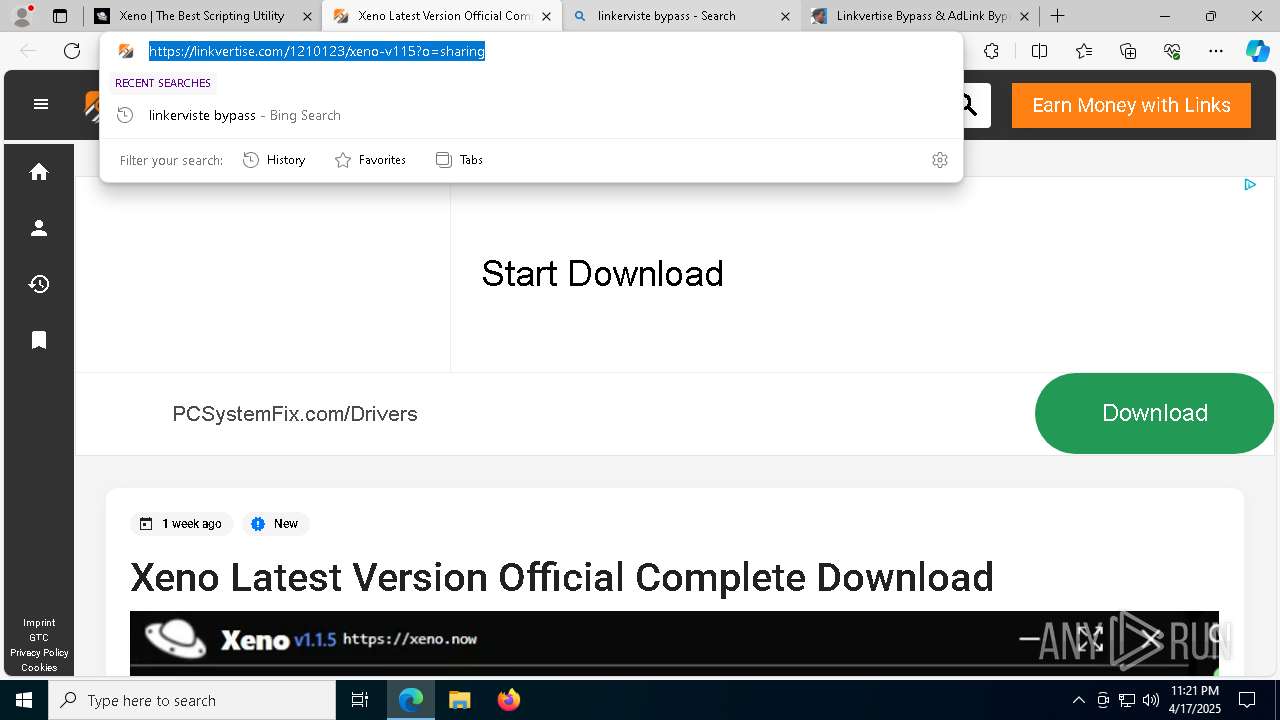Show hidden system tray icons
Viewport: 1280px width, 720px height.
click(1078, 700)
